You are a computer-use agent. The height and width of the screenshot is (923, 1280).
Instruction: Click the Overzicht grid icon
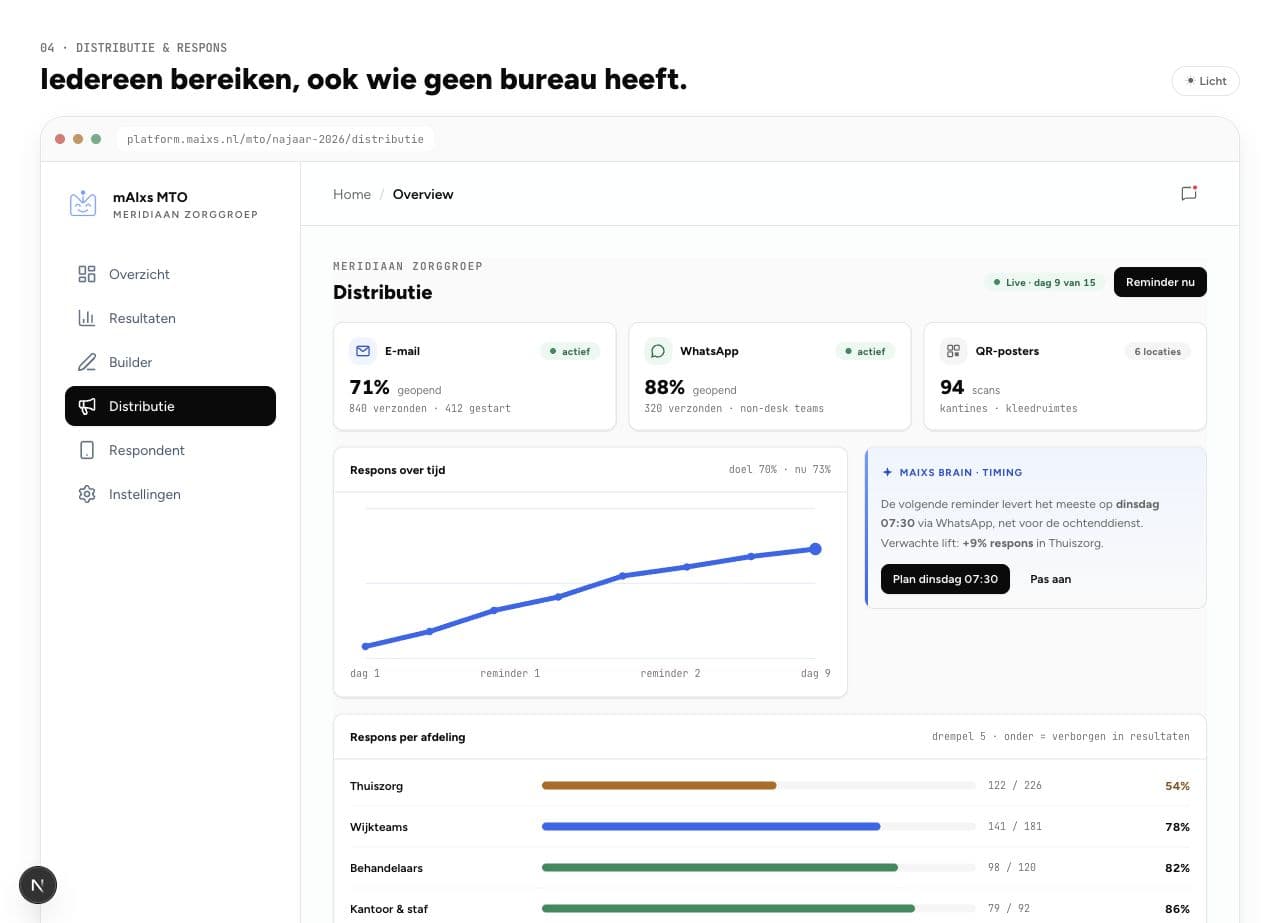pos(87,274)
